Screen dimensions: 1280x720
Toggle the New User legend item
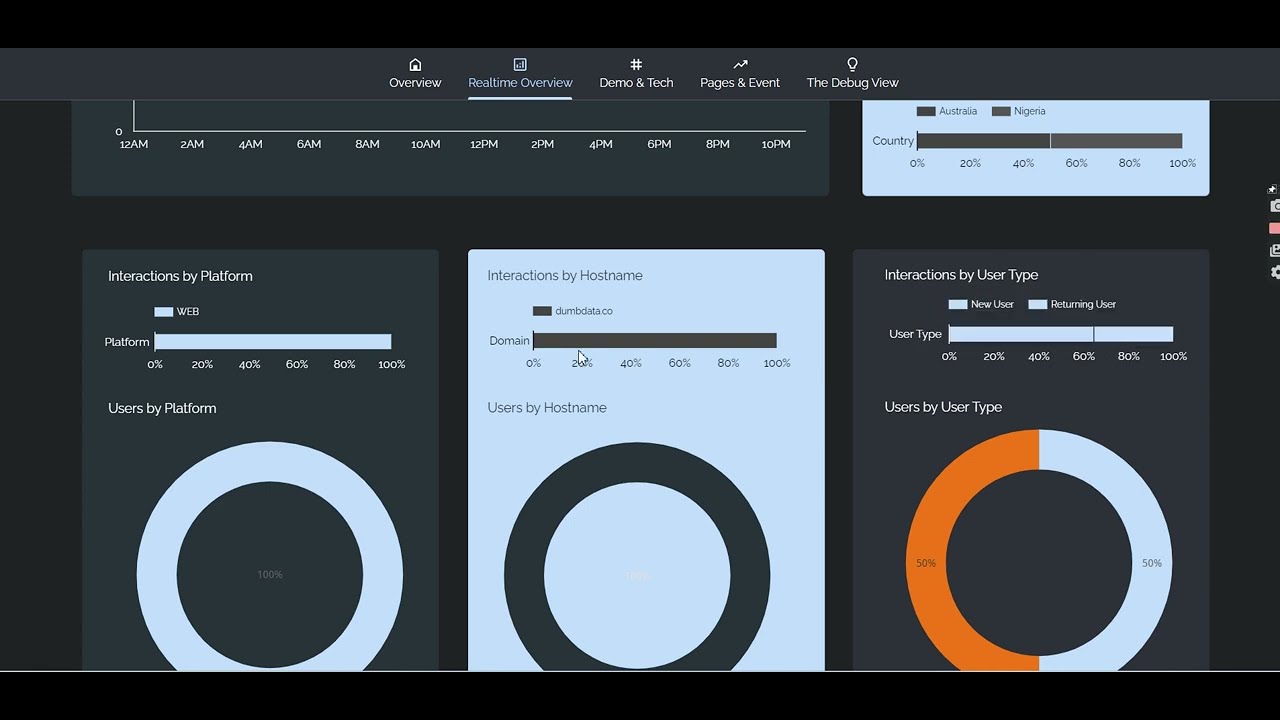pyautogui.click(x=981, y=304)
